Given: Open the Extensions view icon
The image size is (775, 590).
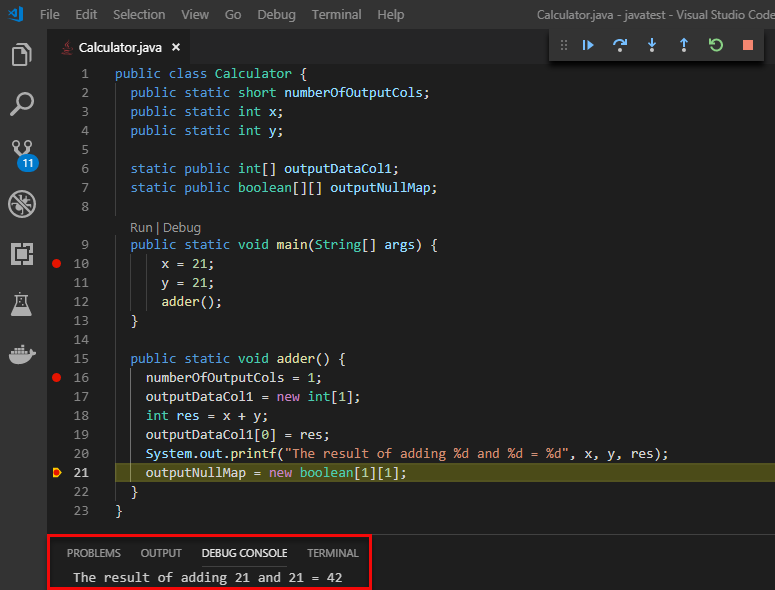Looking at the screenshot, I should pos(22,255).
